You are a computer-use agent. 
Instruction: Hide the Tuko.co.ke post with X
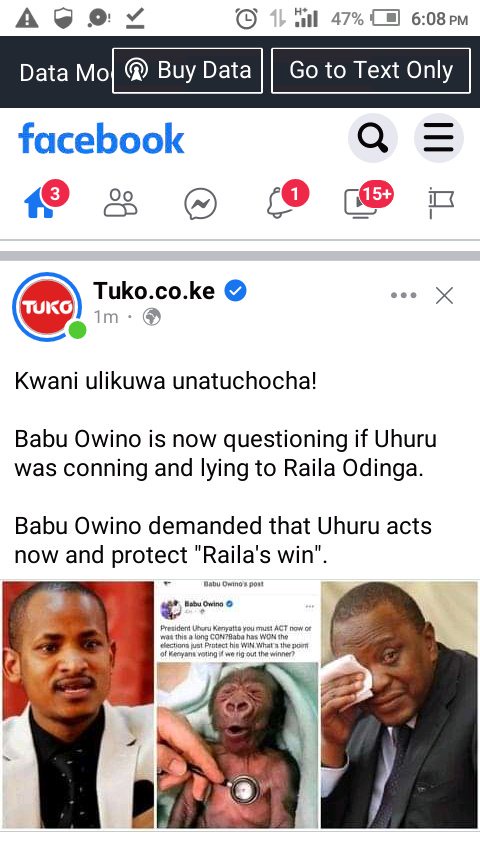point(445,296)
